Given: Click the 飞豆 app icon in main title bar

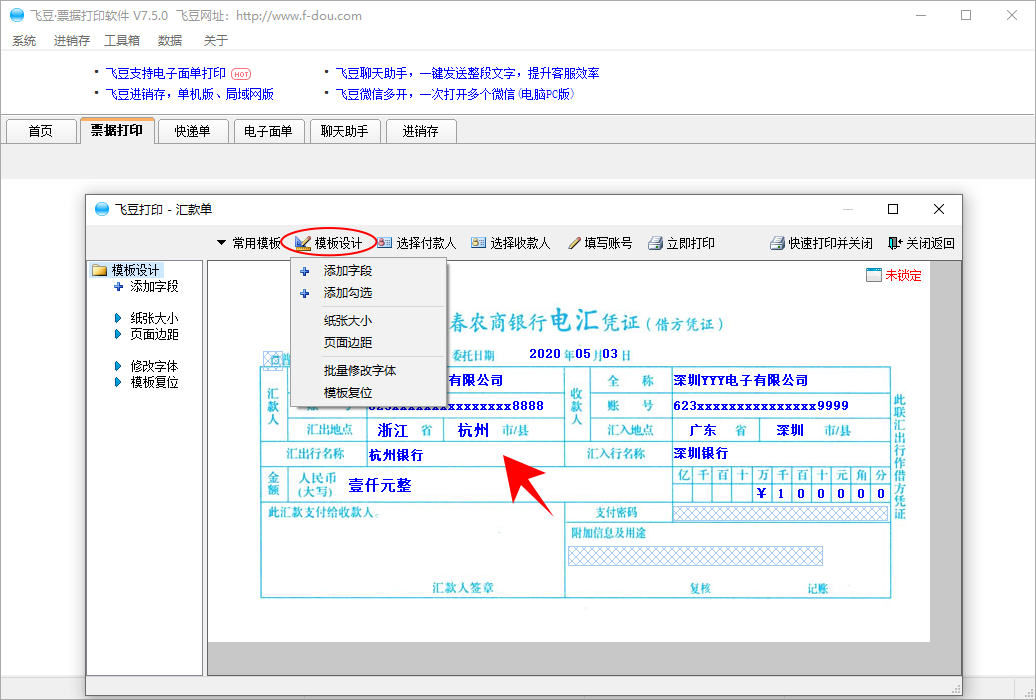Looking at the screenshot, I should point(17,15).
